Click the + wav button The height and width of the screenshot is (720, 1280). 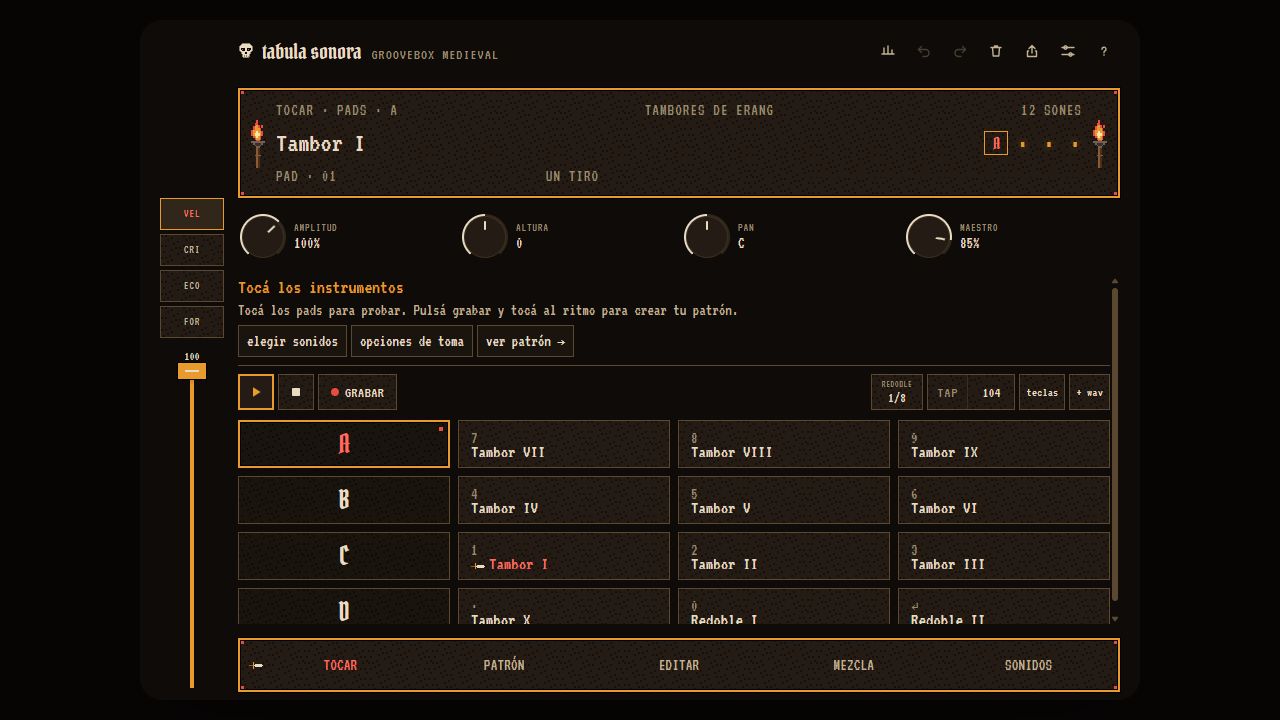1089,392
